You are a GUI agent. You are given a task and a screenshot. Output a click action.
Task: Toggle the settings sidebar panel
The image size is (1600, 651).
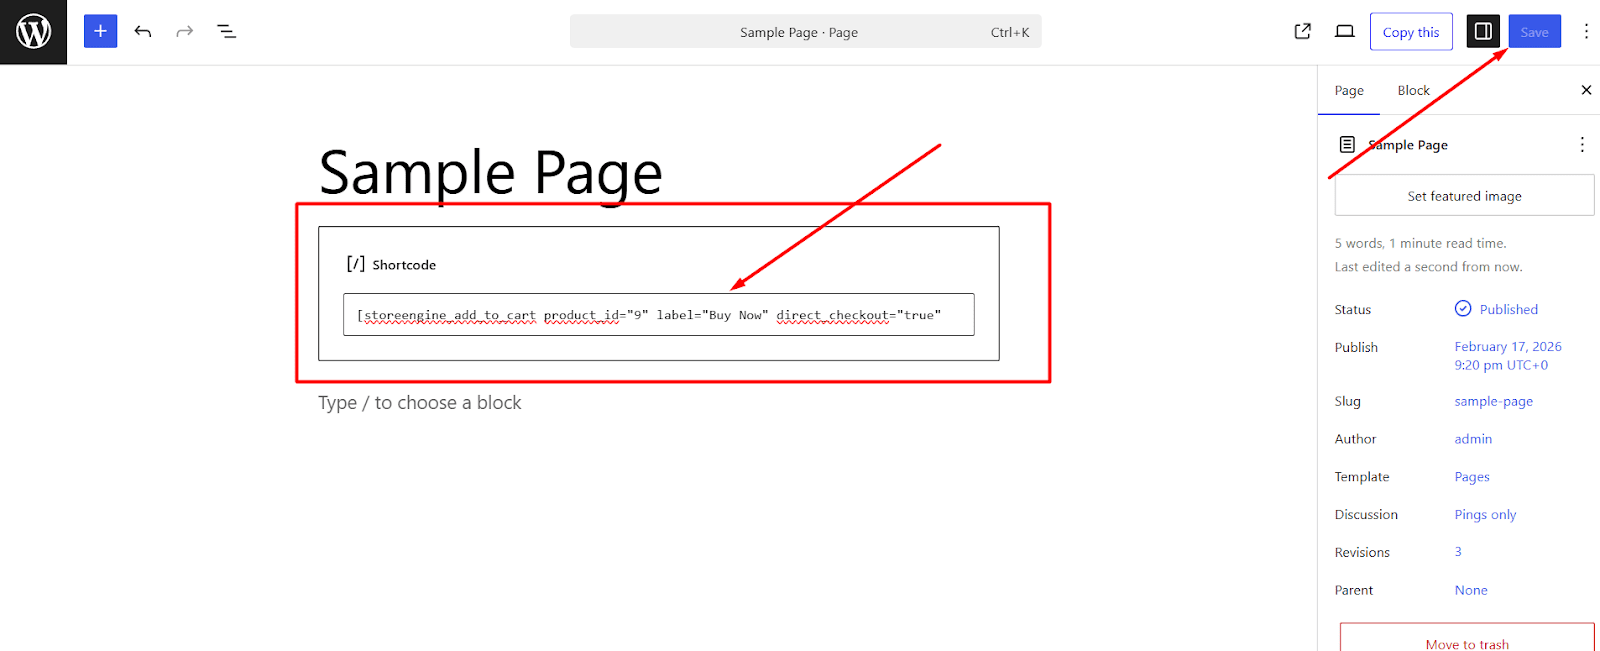(x=1483, y=31)
